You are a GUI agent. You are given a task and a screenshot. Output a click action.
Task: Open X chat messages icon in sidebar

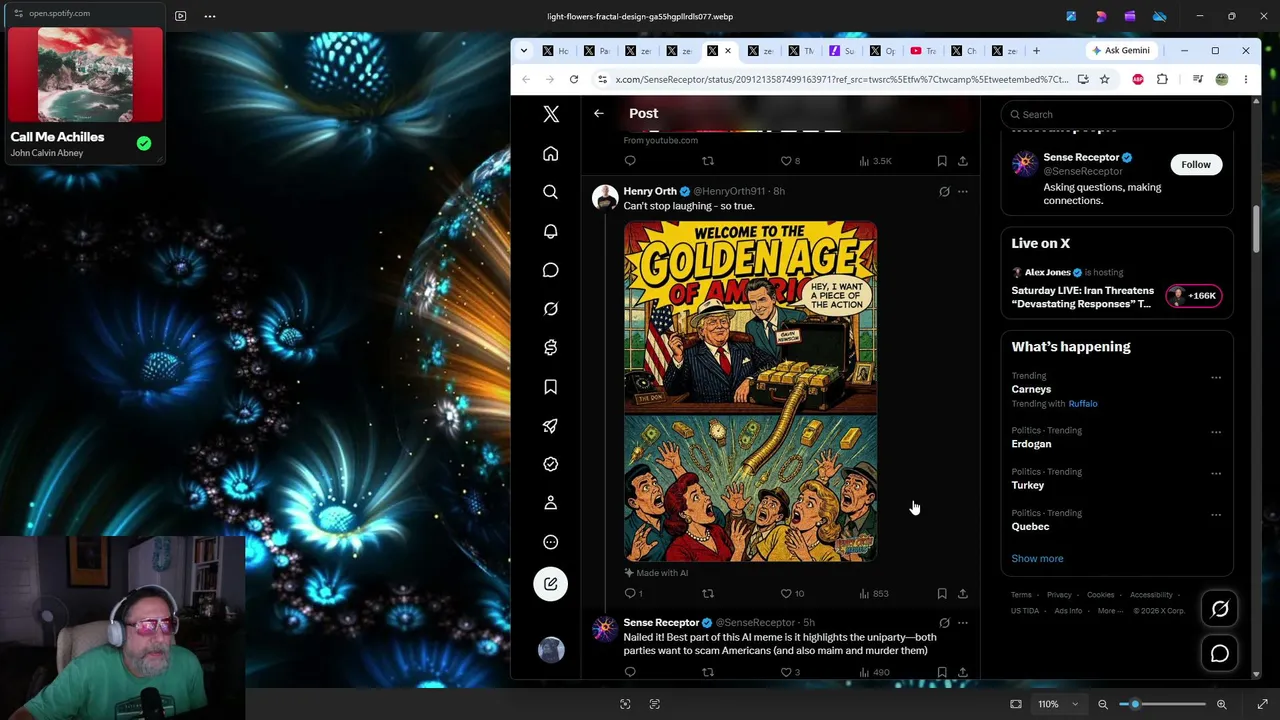coord(551,270)
